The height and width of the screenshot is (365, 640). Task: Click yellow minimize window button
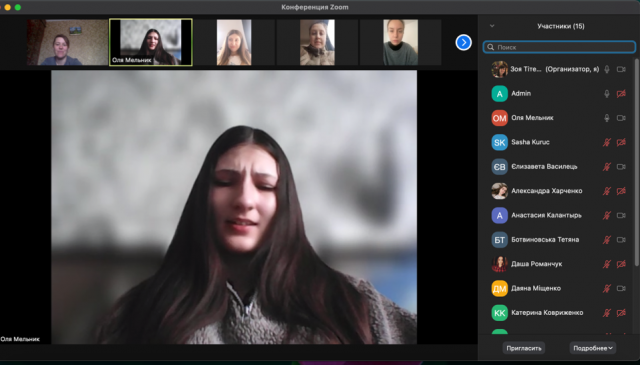pyautogui.click(x=7, y=7)
